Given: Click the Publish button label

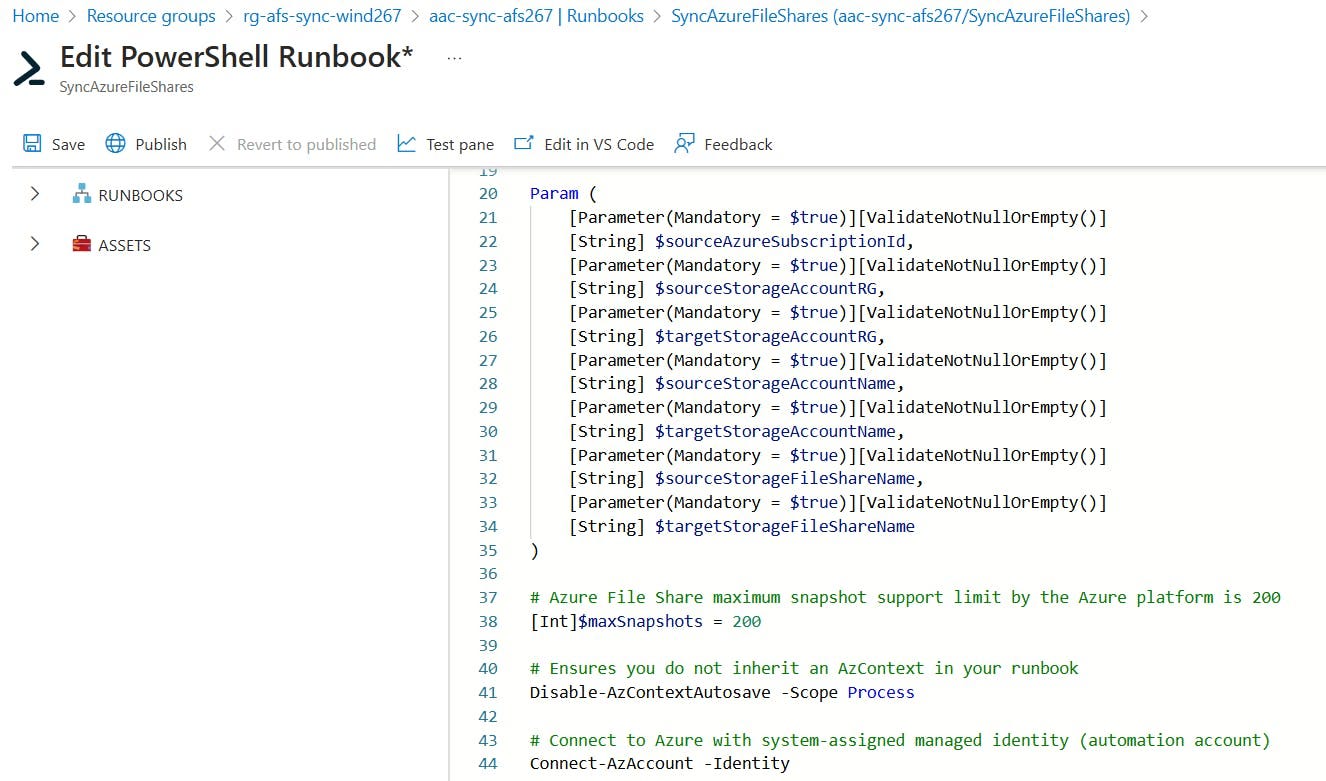Looking at the screenshot, I should click(161, 144).
